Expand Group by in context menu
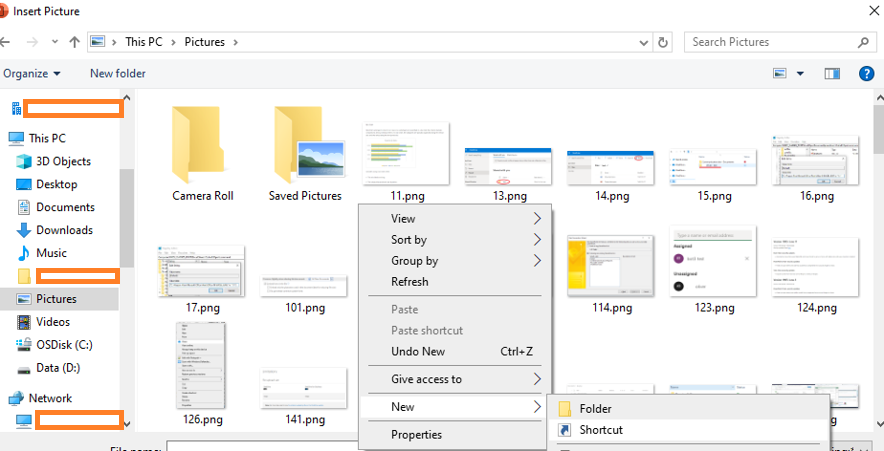 pos(454,260)
